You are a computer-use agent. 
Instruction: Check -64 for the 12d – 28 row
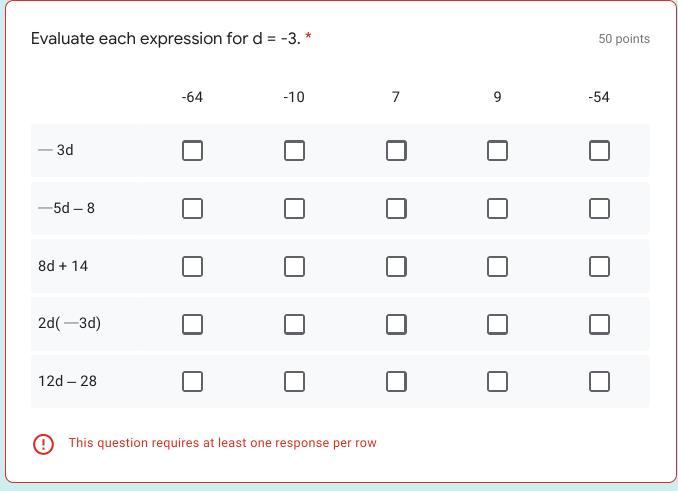click(193, 381)
